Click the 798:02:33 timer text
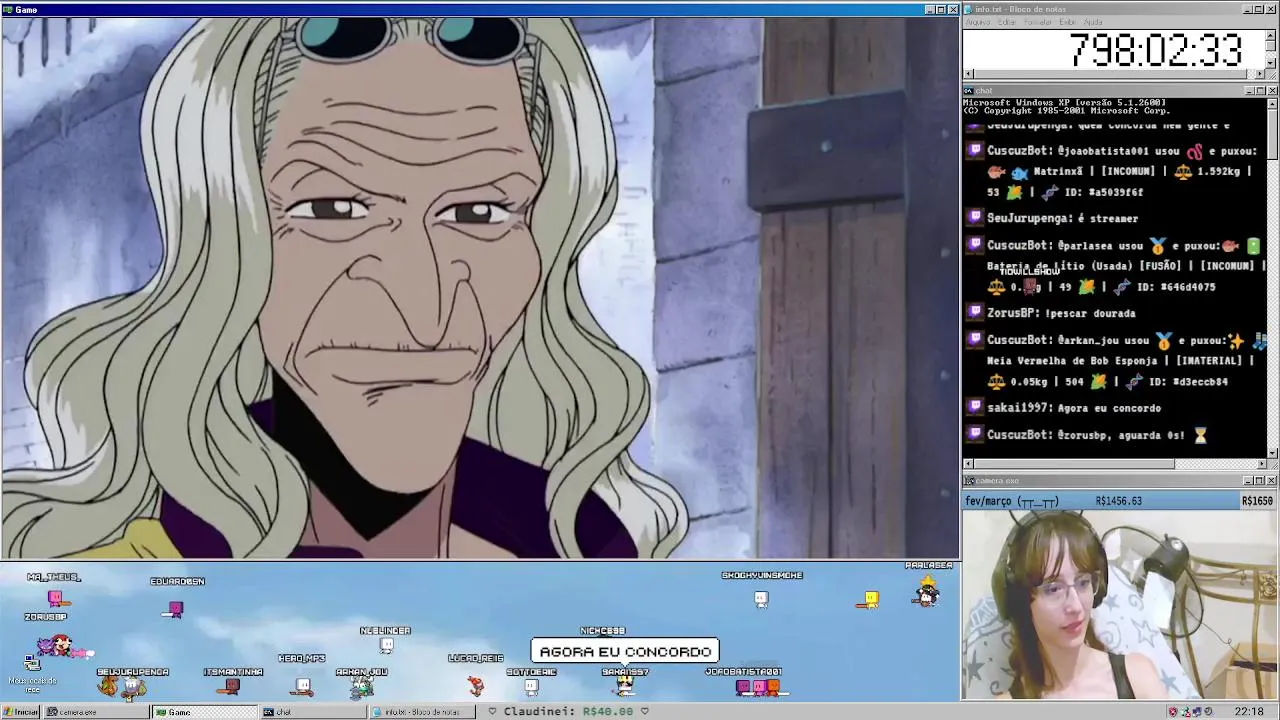Screen dimensions: 1280x720 (1155, 50)
